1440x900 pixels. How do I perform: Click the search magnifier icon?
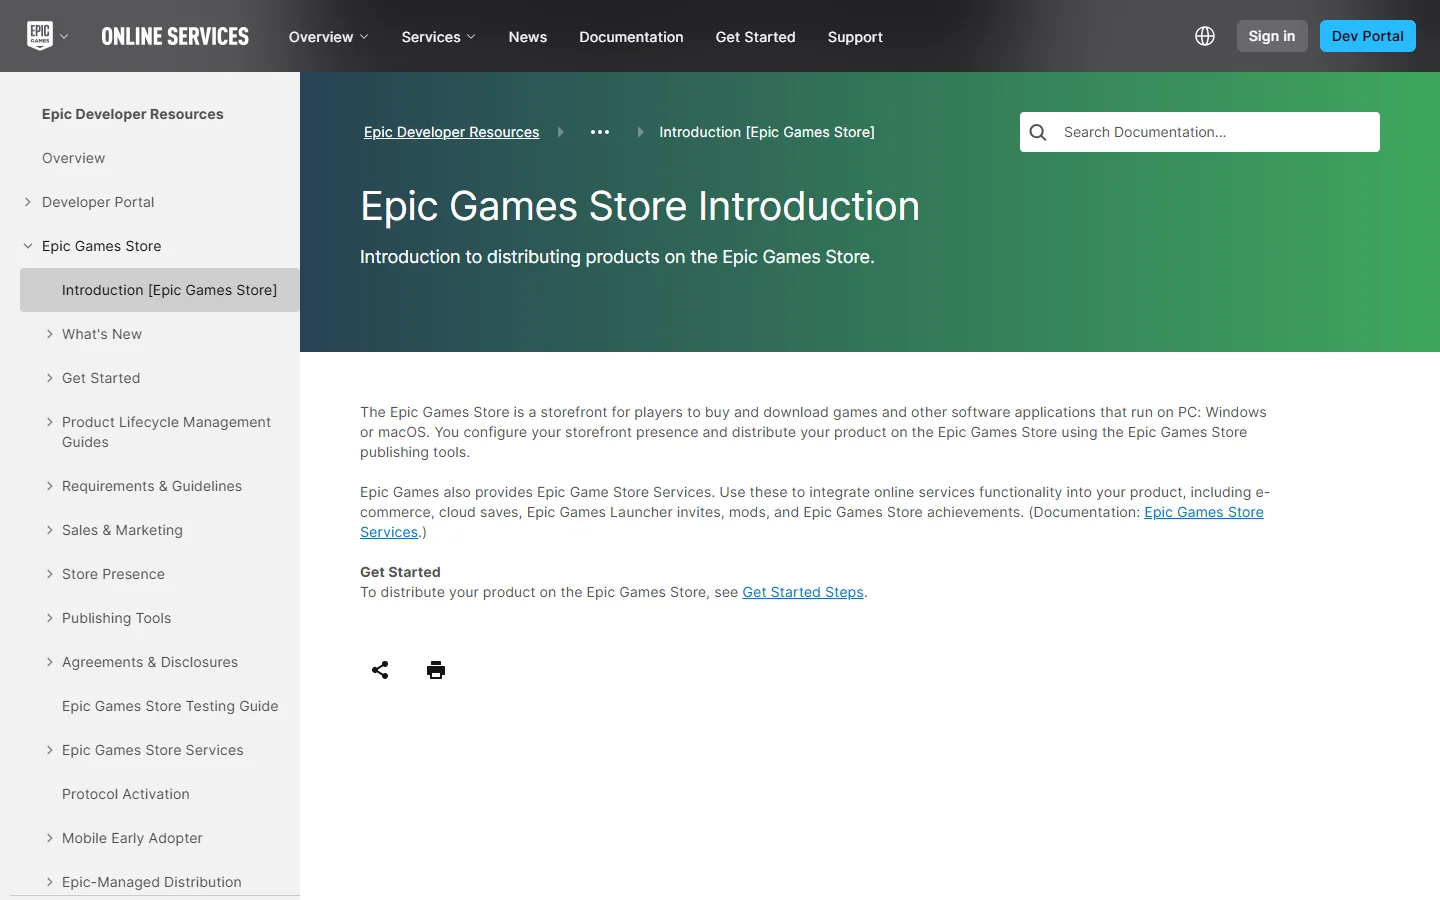click(1038, 132)
